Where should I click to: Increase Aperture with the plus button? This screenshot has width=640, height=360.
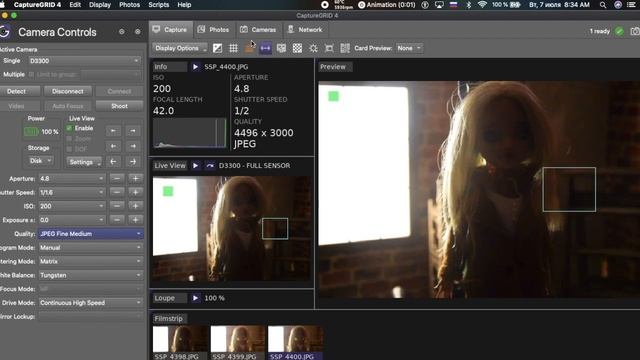pyautogui.click(x=136, y=178)
